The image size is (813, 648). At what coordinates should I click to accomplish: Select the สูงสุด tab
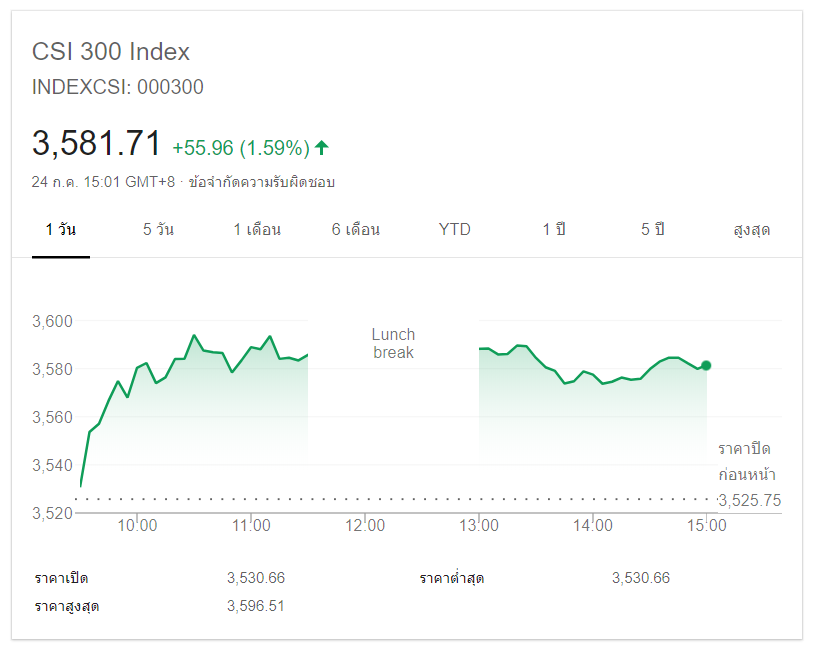(x=752, y=230)
